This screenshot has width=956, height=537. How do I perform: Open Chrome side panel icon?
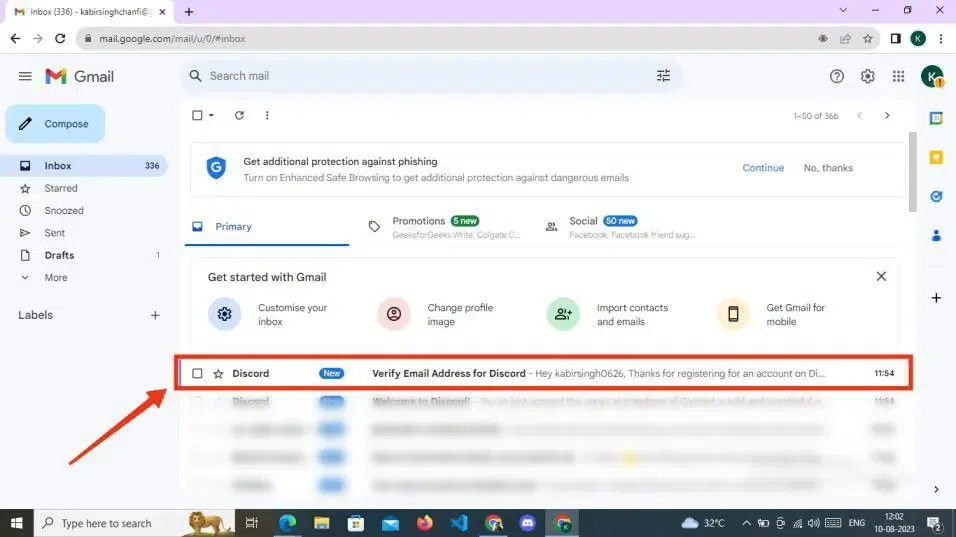click(x=896, y=38)
